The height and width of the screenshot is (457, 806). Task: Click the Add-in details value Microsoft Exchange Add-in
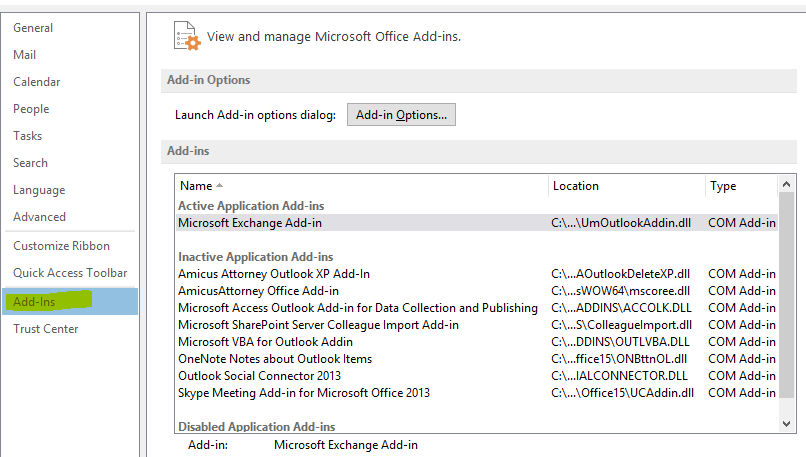[346, 445]
